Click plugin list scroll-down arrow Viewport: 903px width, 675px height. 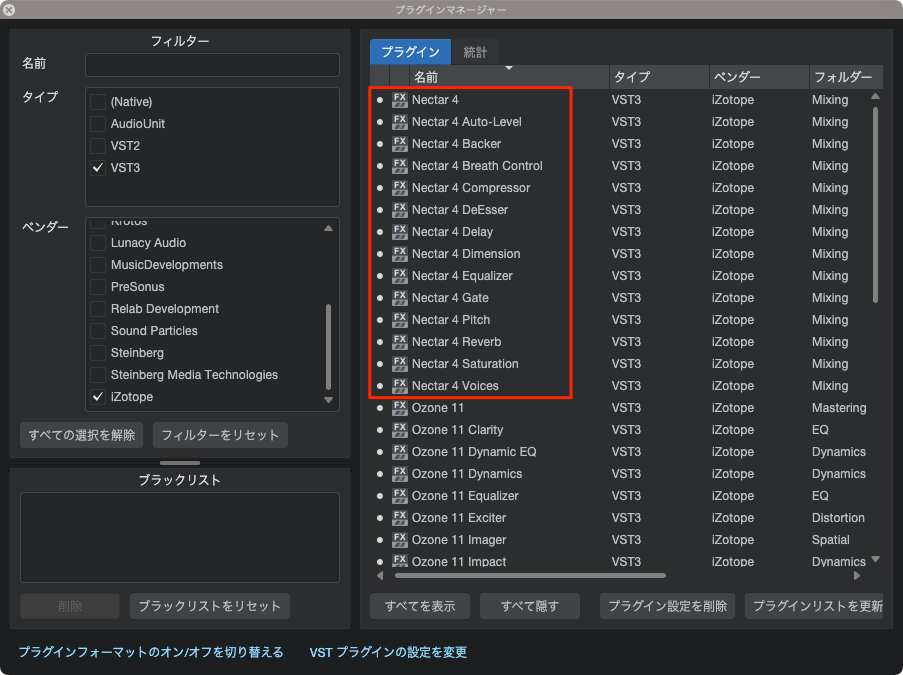coord(875,559)
